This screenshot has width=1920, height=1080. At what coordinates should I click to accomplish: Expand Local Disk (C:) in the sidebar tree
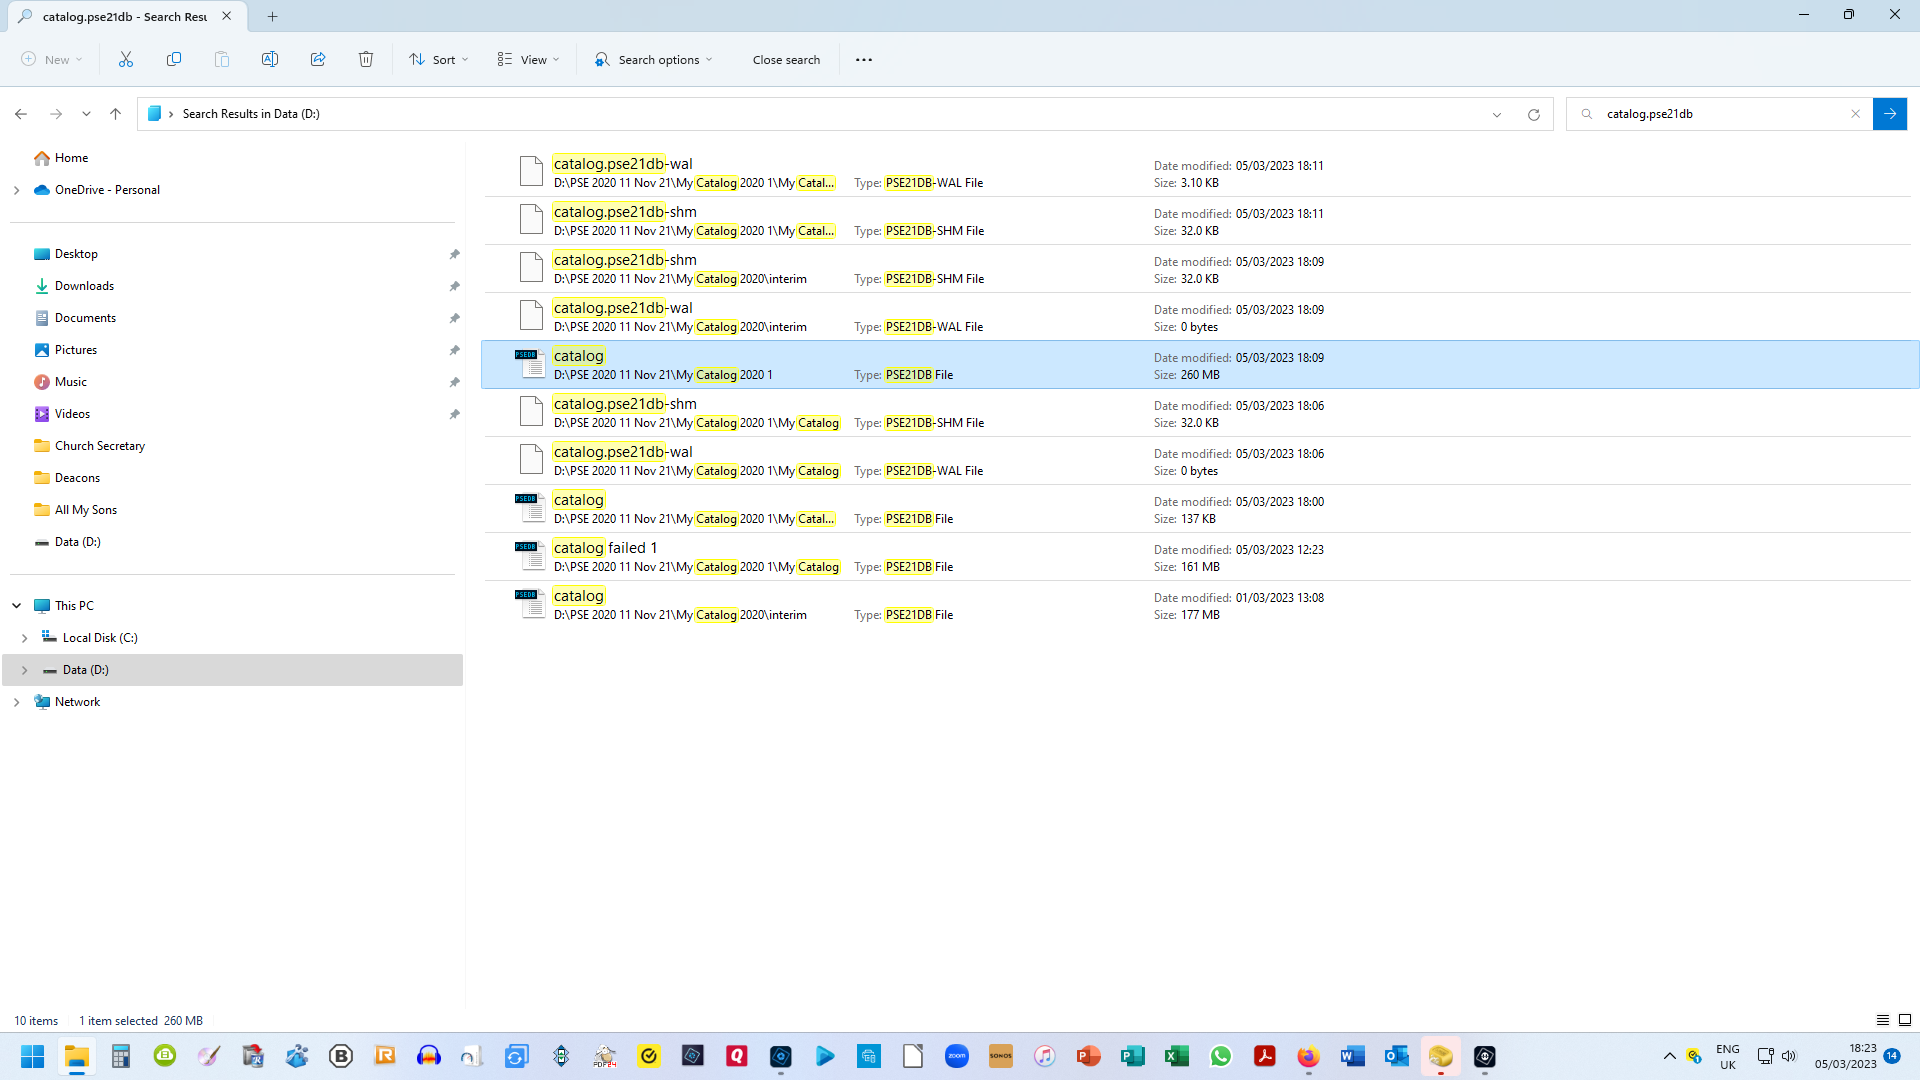click(x=24, y=637)
